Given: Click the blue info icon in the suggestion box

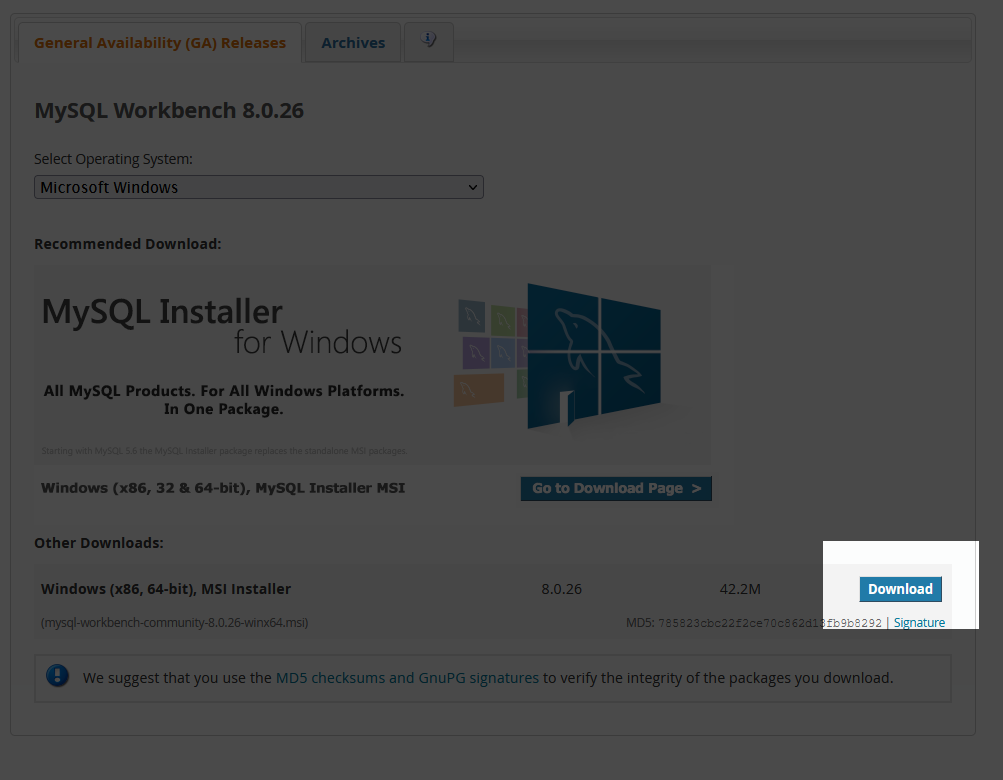Looking at the screenshot, I should (57, 676).
